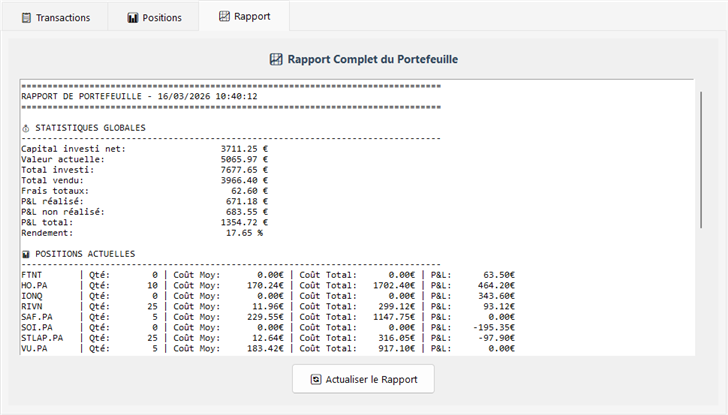Place cursor on the Rendement line
The height and width of the screenshot is (415, 728).
pos(142,233)
